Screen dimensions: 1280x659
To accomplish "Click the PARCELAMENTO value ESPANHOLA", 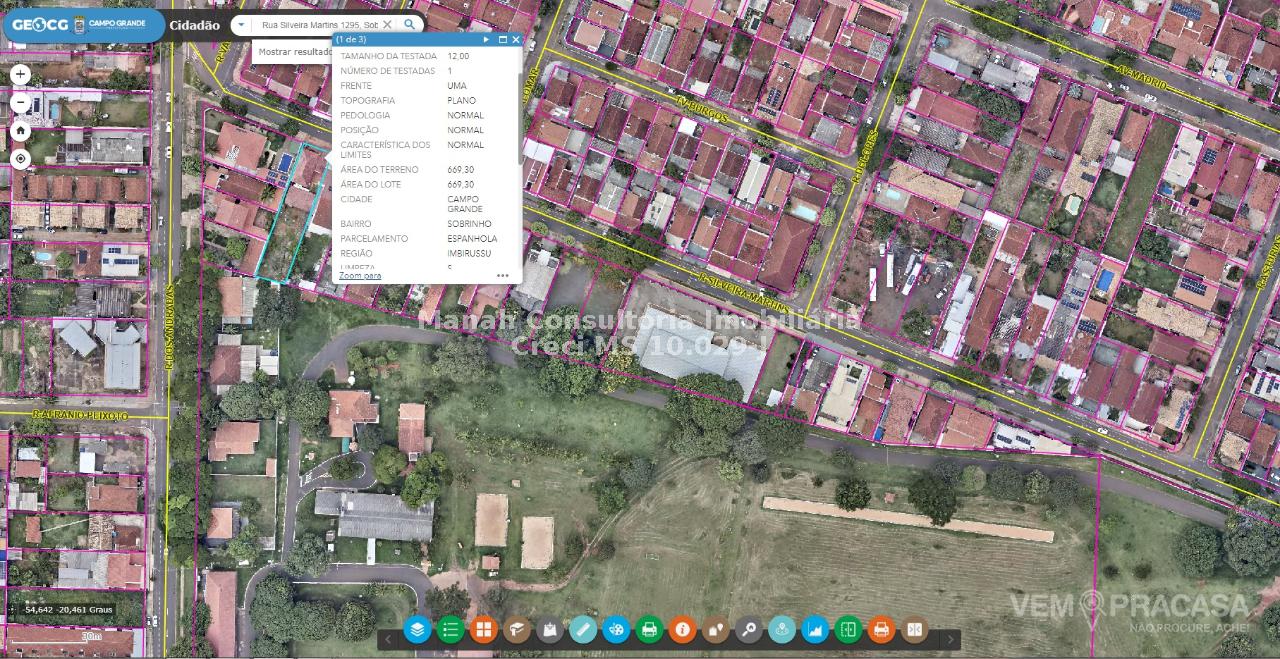I will (x=472, y=239).
